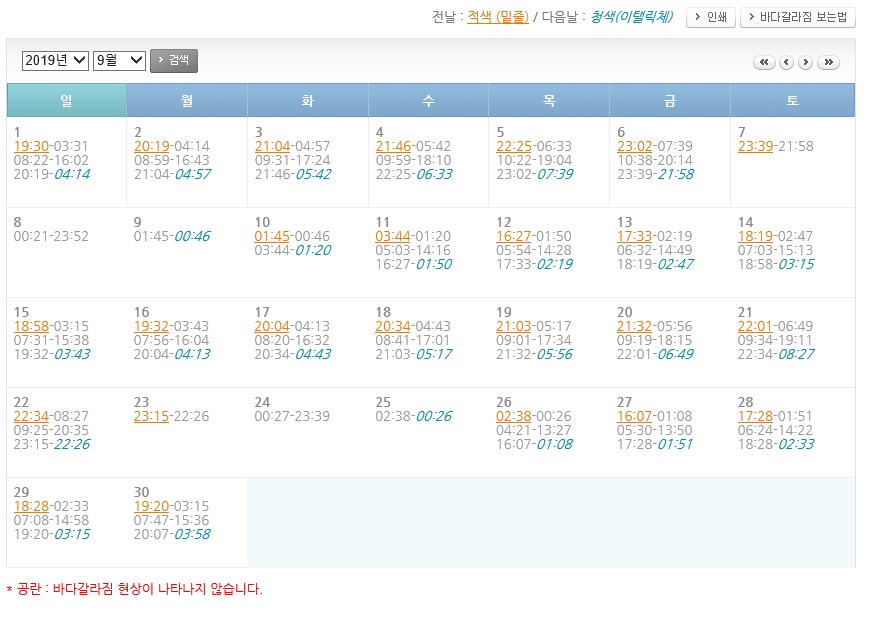The image size is (876, 624).
Task: Open 바다갈라짐 보는법 guide button
Action: click(x=798, y=17)
